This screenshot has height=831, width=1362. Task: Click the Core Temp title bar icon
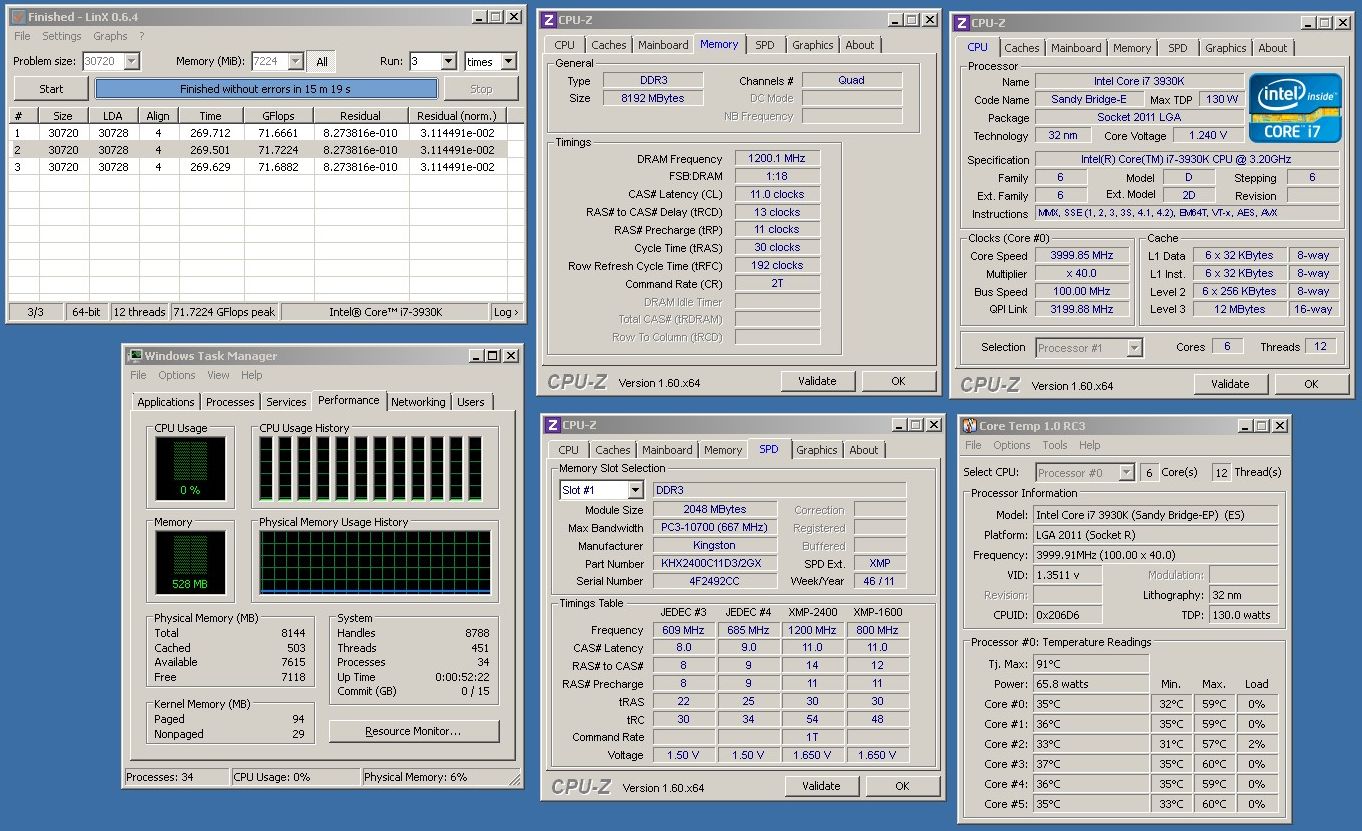click(969, 426)
